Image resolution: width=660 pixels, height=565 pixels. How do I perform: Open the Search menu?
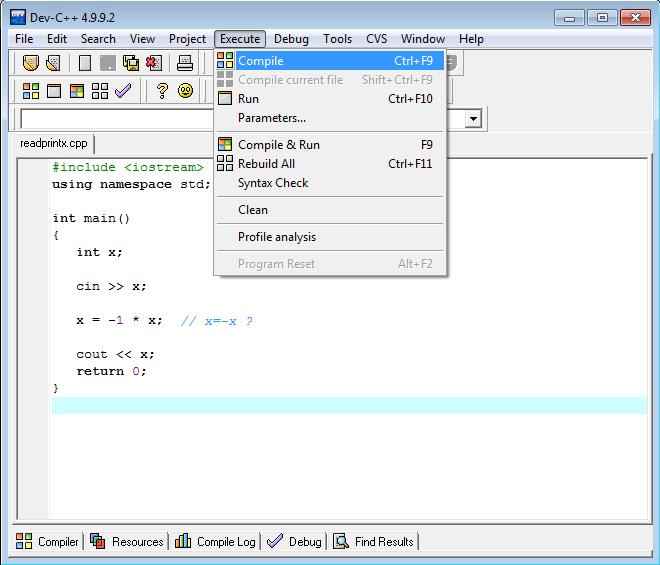tap(98, 39)
